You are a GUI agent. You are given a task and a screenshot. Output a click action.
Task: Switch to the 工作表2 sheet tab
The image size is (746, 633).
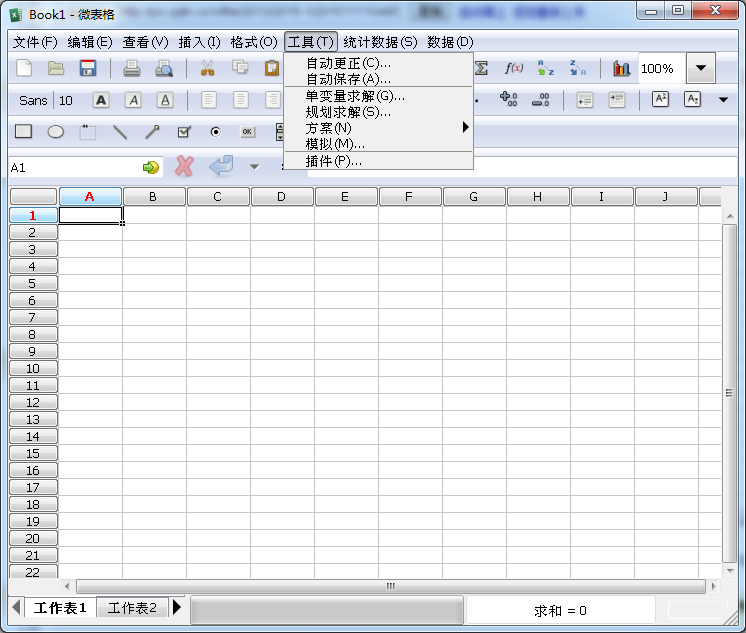(x=132, y=608)
